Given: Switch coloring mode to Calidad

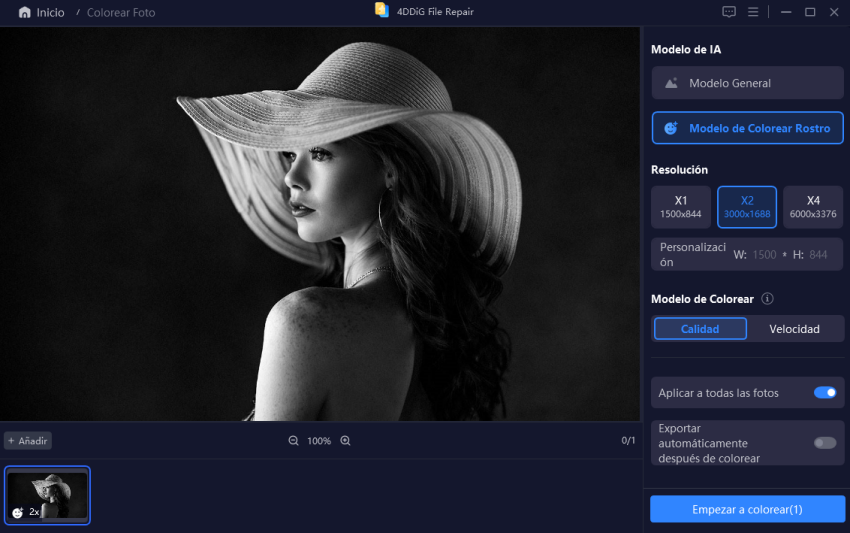Looking at the screenshot, I should click(700, 329).
